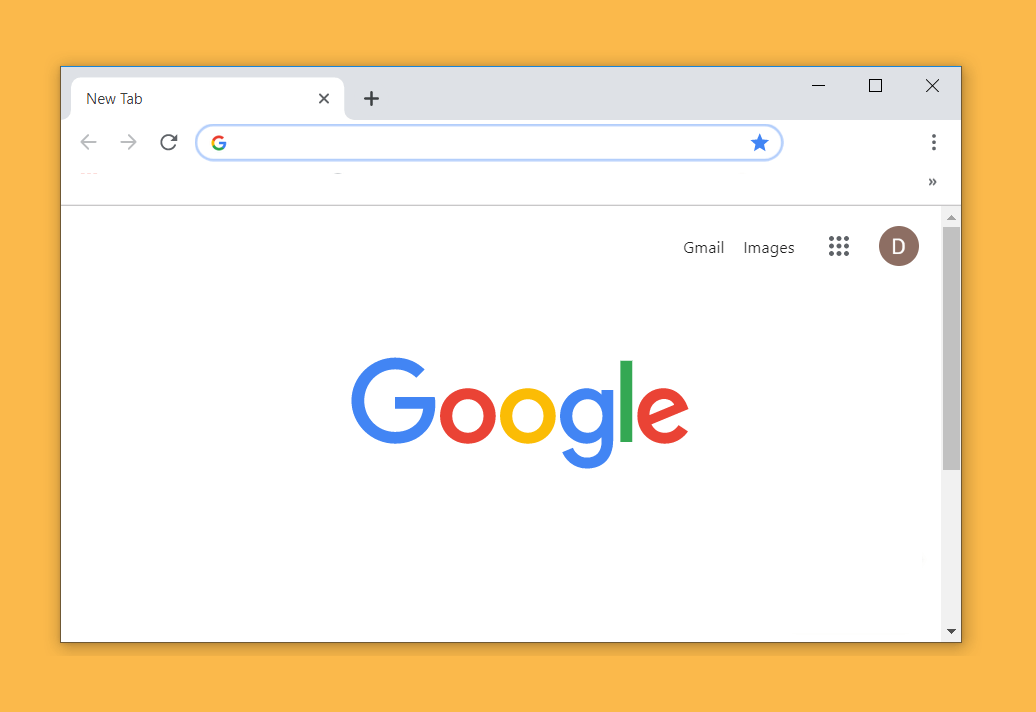Image resolution: width=1036 pixels, height=712 pixels.
Task: Open a new tab with the plus button
Action: tap(371, 98)
